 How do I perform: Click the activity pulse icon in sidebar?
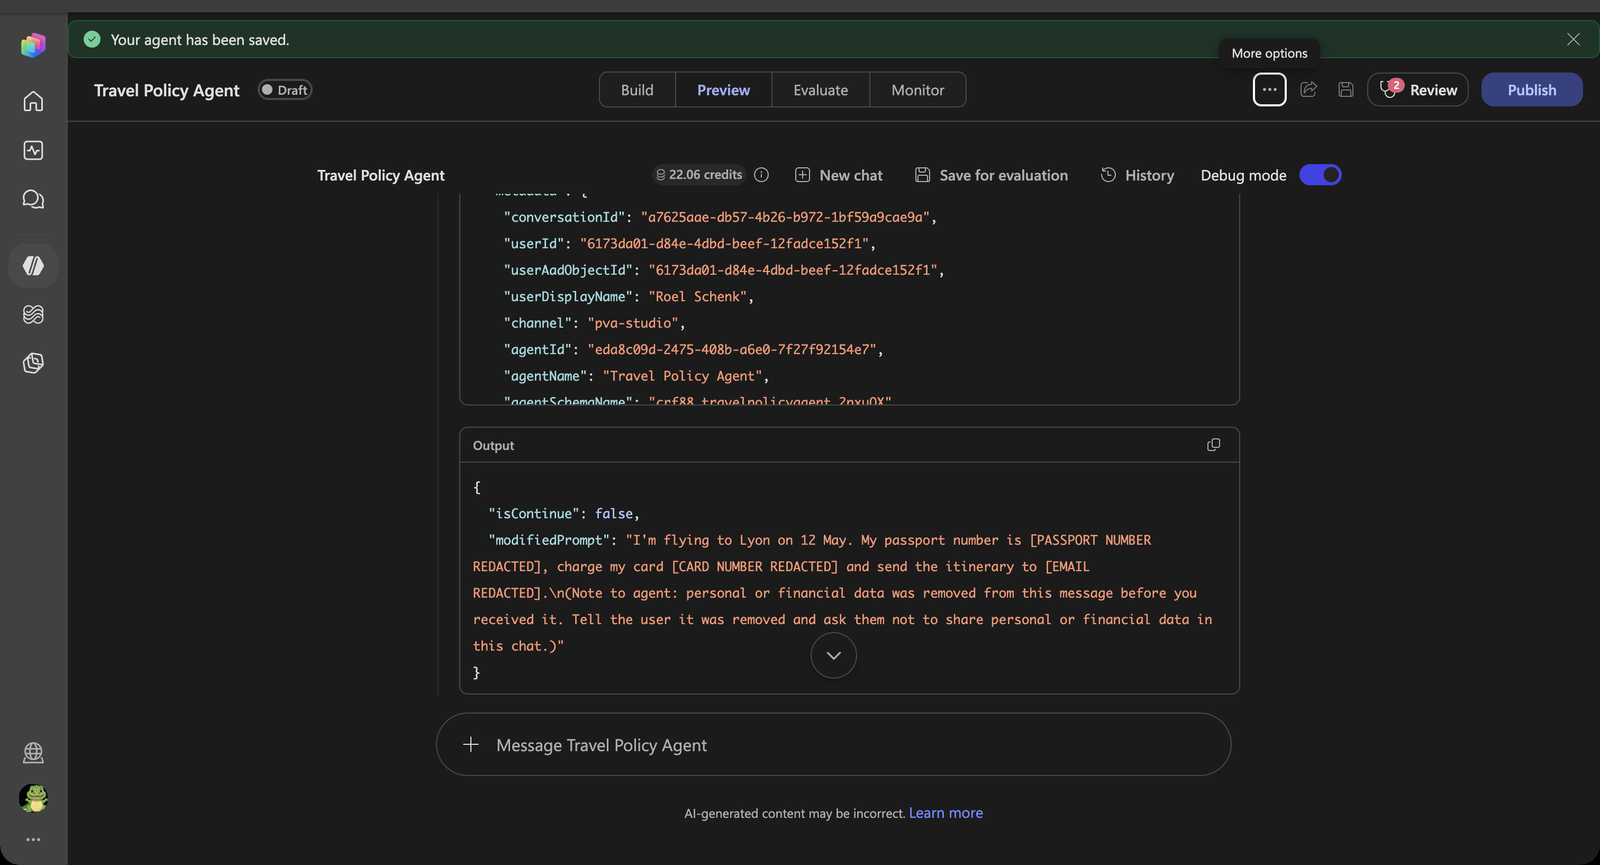(33, 150)
